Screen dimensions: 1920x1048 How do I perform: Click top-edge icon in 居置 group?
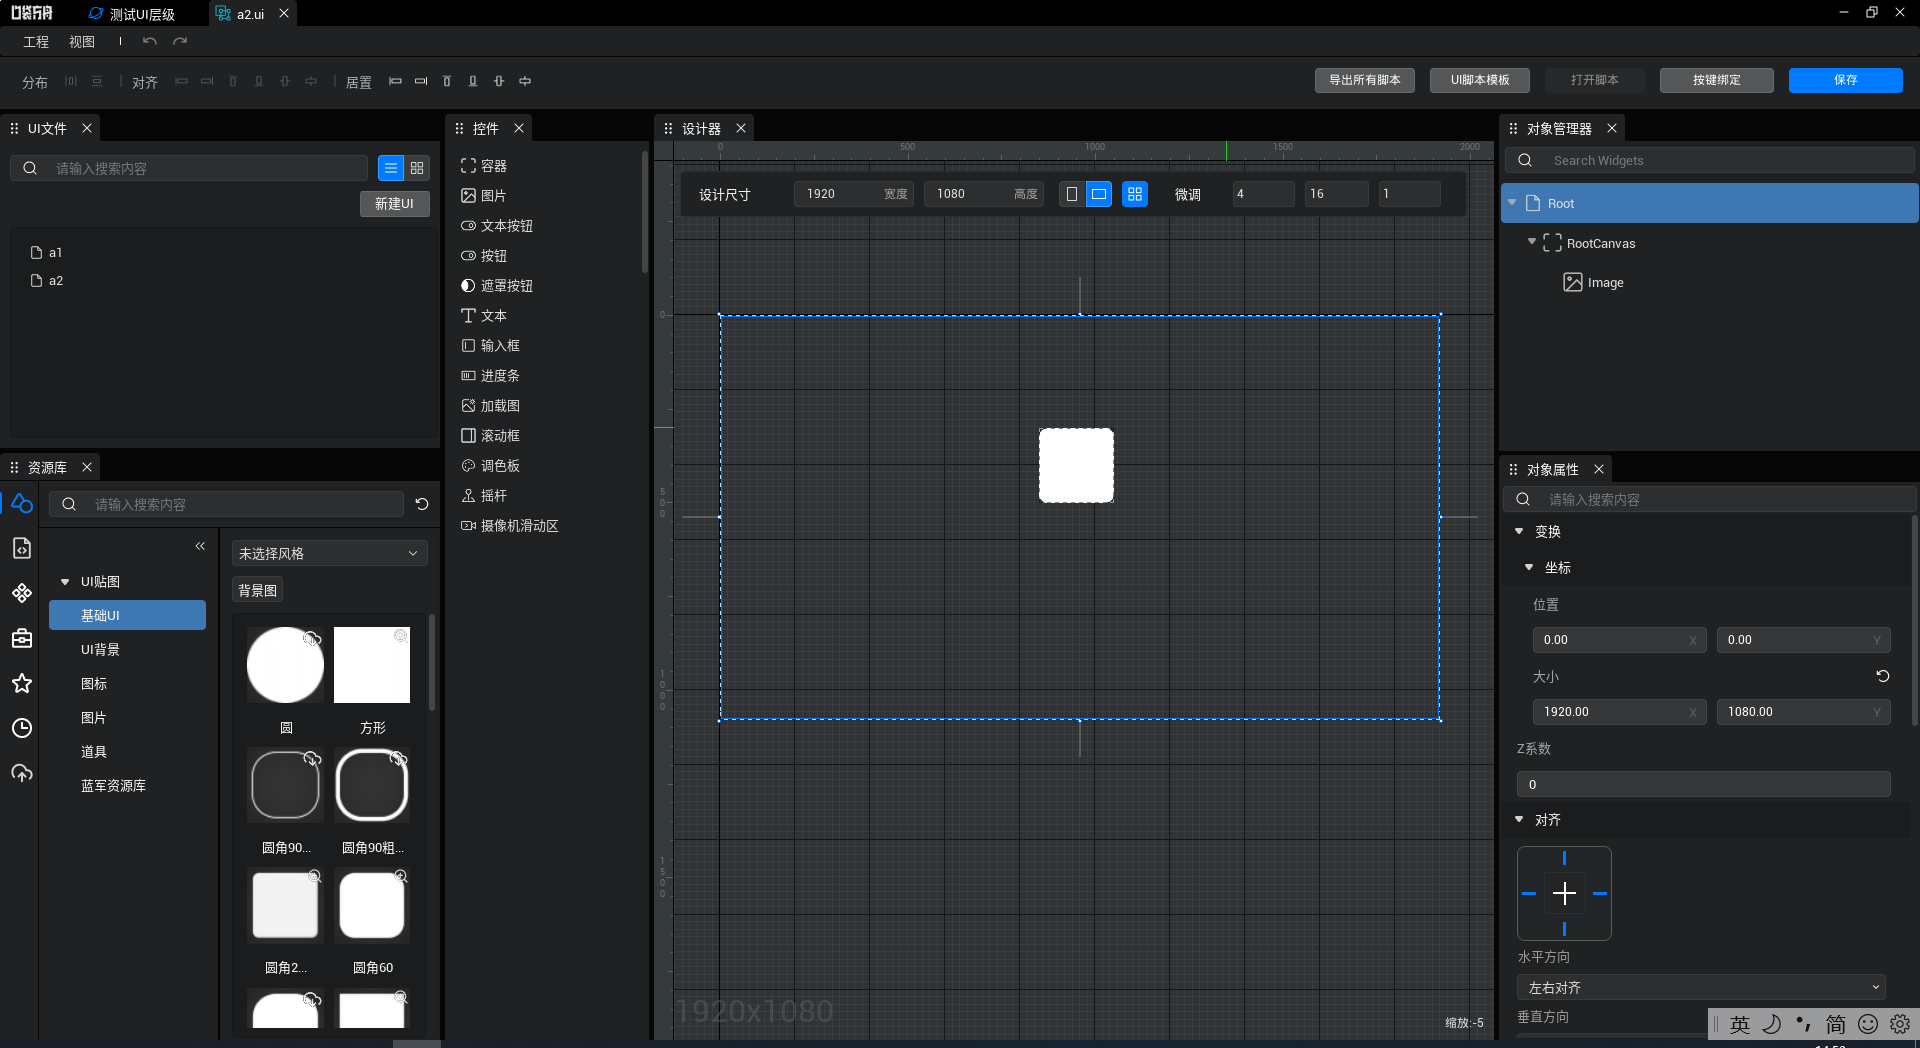tap(447, 81)
